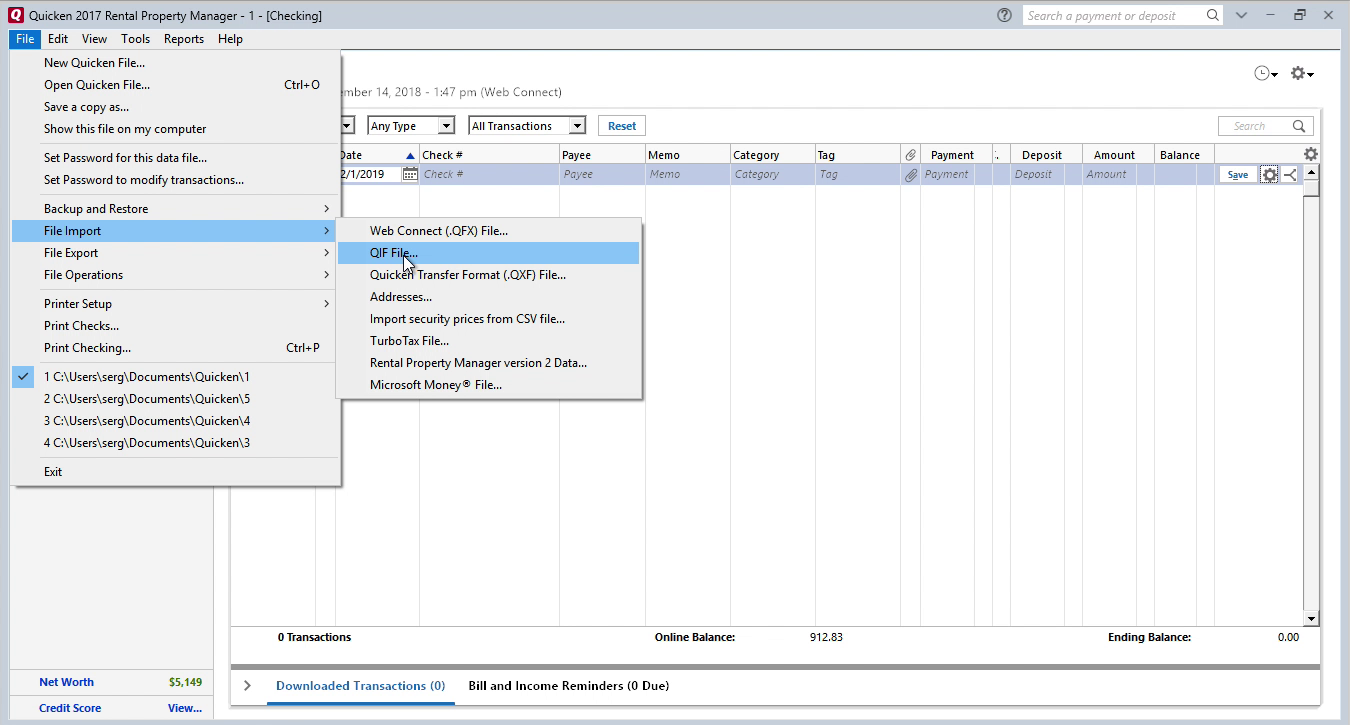Select Print Checking menu item
Image resolution: width=1350 pixels, height=725 pixels.
pyautogui.click(x=176, y=348)
